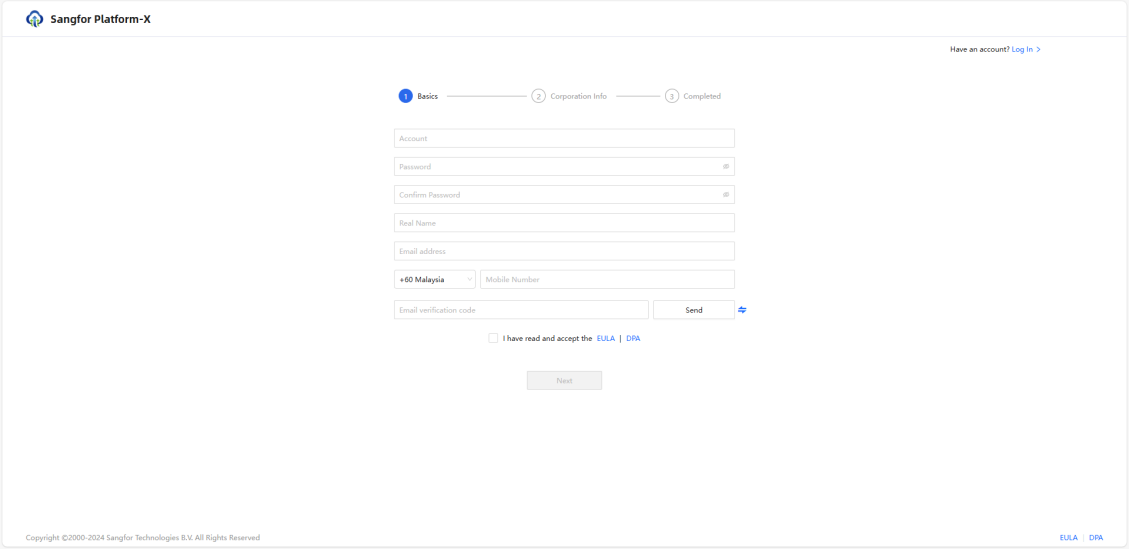Viewport: 1129px width, 549px height.
Task: Show password via eye icon in Password field
Action: (726, 166)
